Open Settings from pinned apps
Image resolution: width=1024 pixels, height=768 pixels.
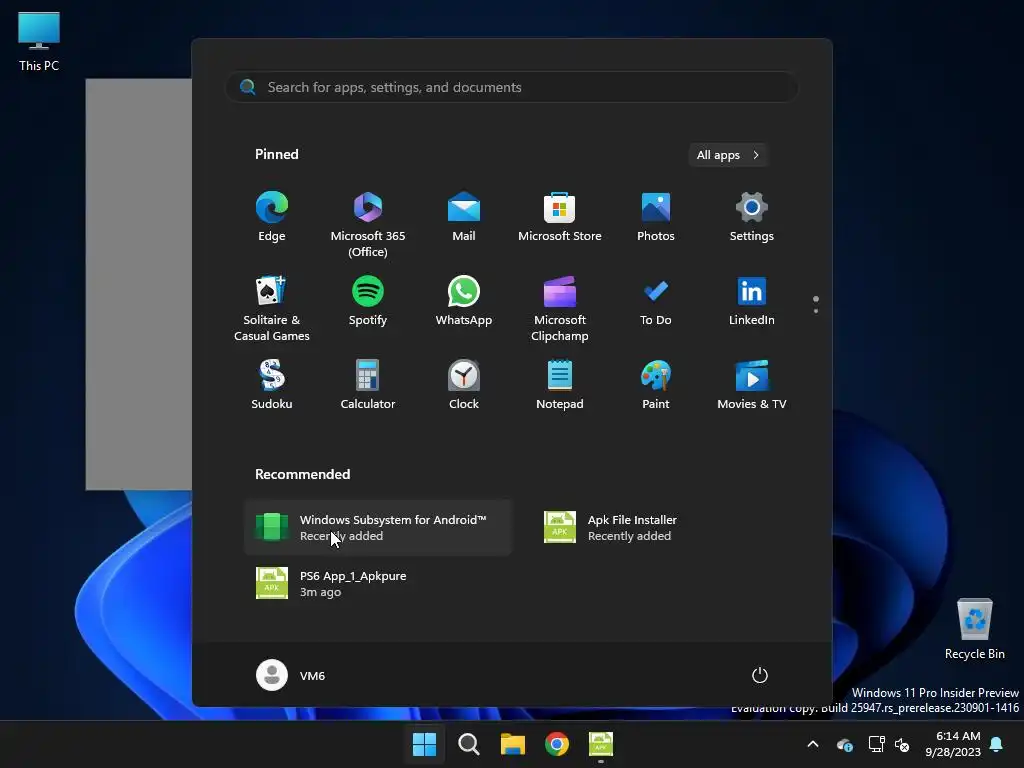tap(752, 217)
